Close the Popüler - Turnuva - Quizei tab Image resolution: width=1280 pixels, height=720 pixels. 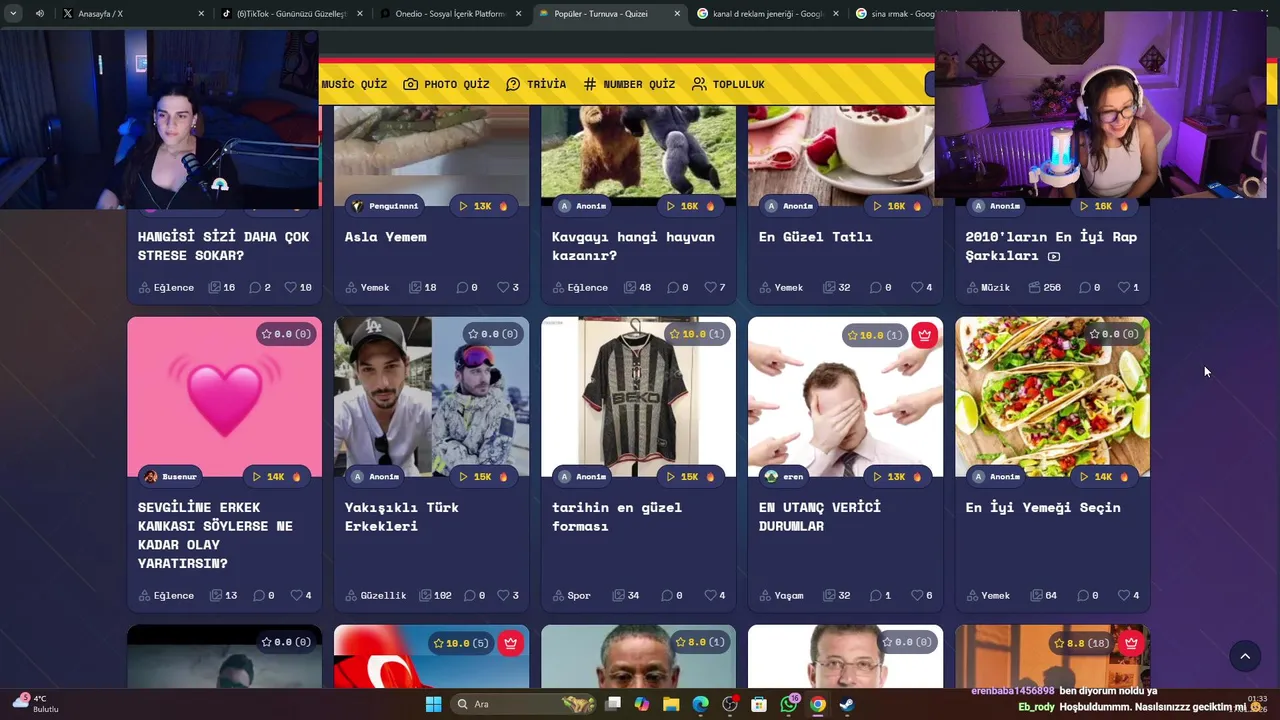[677, 14]
